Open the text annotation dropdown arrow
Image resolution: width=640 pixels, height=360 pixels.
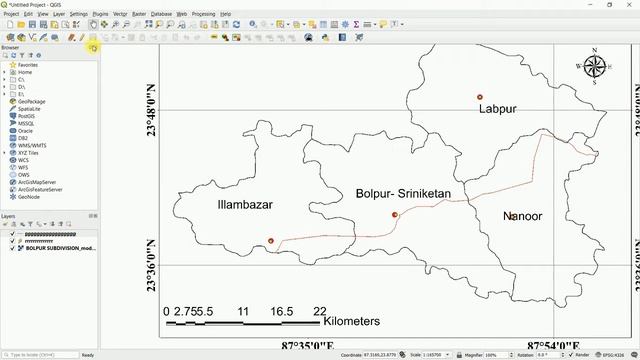point(402,25)
